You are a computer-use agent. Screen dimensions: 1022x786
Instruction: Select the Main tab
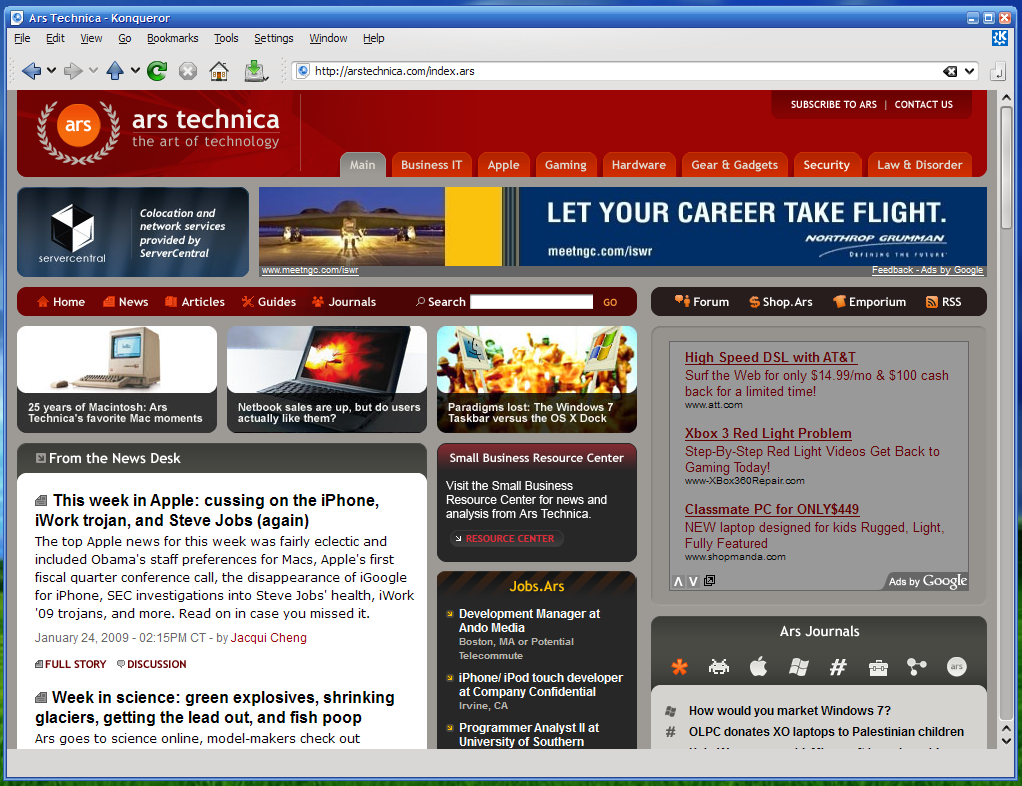(x=362, y=165)
